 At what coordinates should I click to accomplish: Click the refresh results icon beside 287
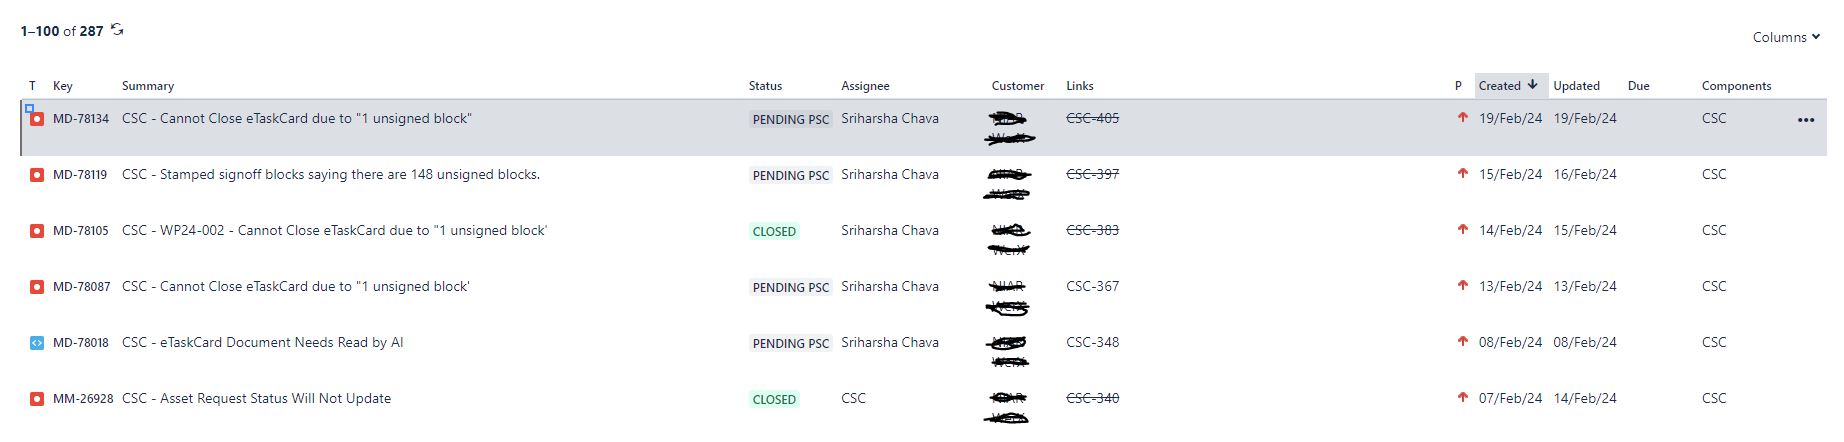pos(117,30)
